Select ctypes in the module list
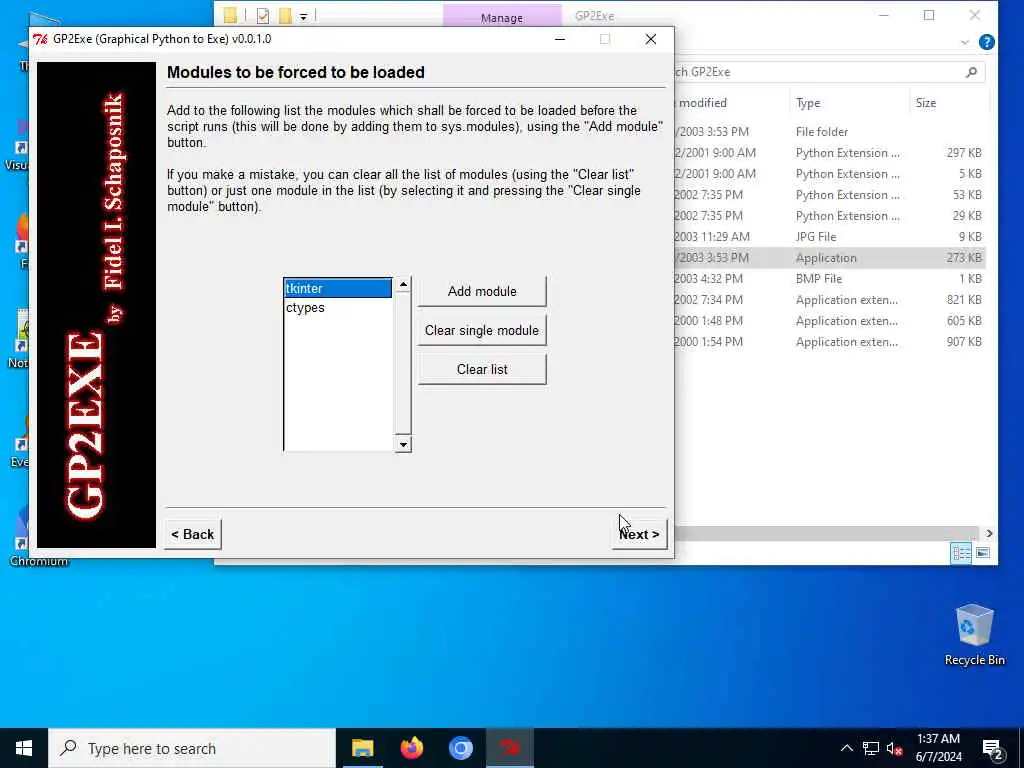1024x768 pixels. click(x=338, y=308)
